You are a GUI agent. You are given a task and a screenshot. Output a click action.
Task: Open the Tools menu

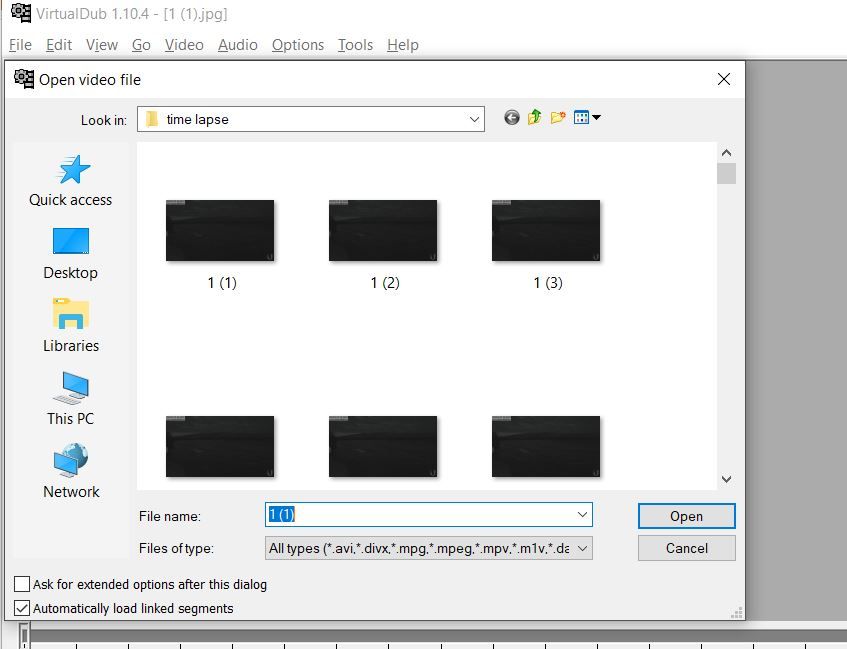tap(355, 45)
